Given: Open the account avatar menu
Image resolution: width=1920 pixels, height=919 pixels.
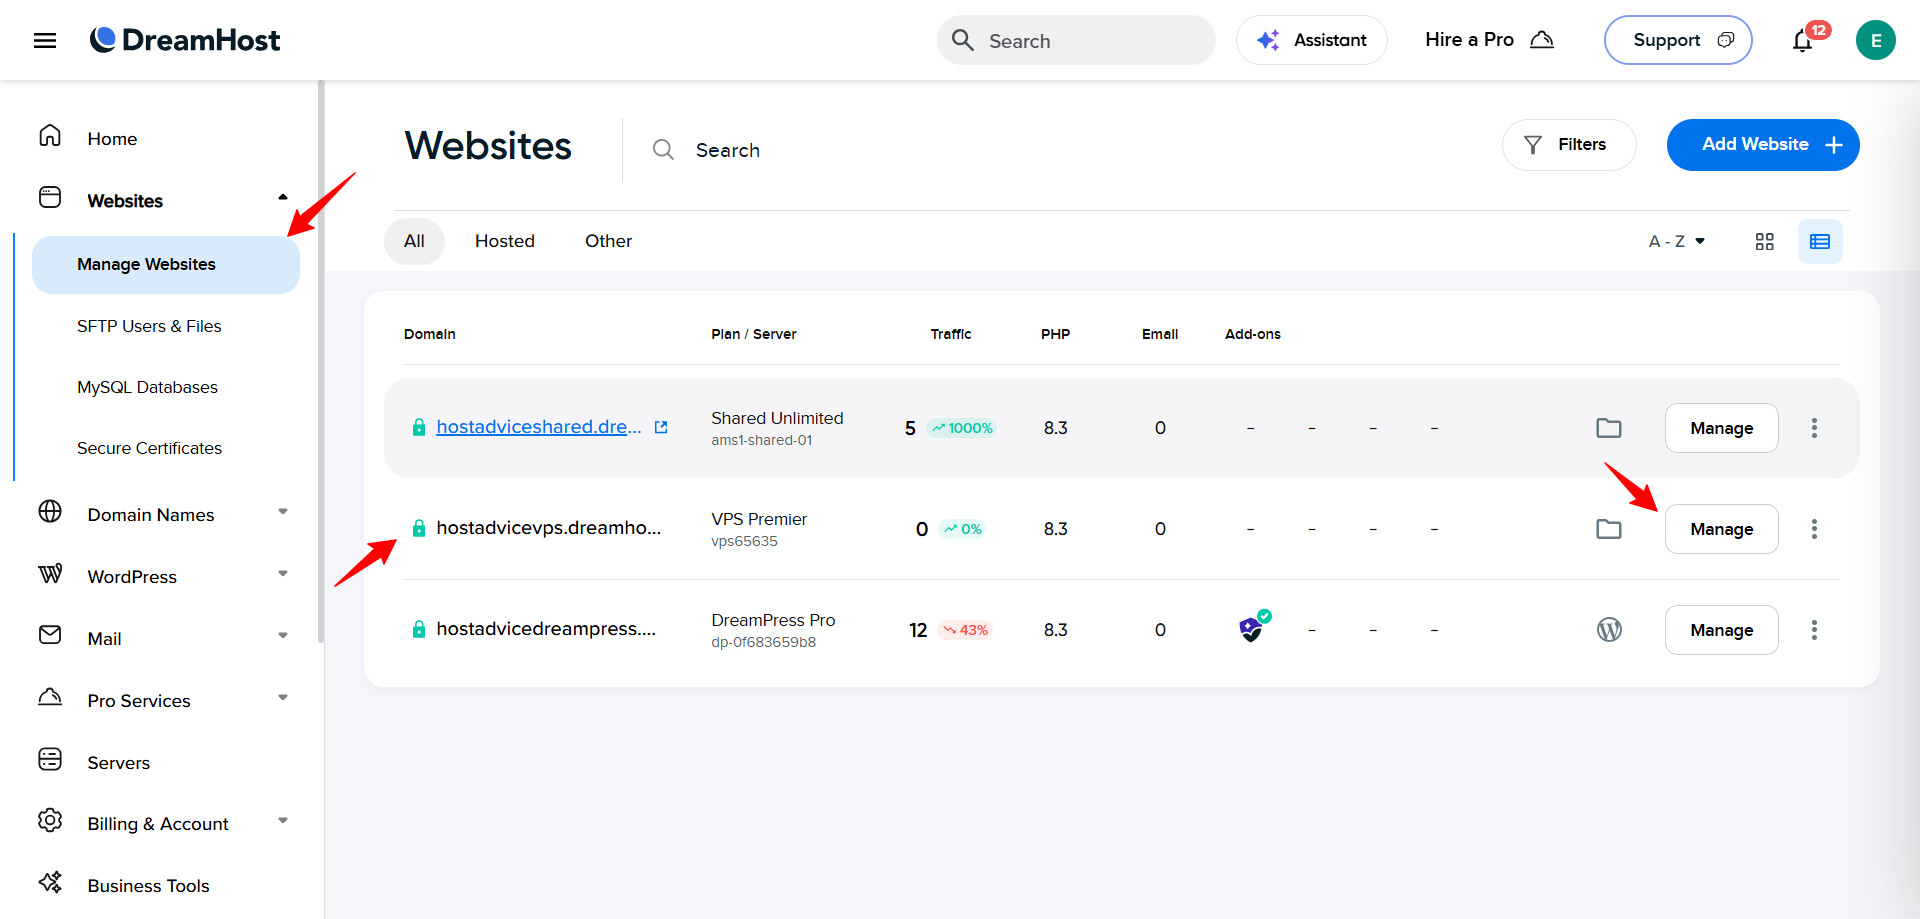Looking at the screenshot, I should 1875,40.
